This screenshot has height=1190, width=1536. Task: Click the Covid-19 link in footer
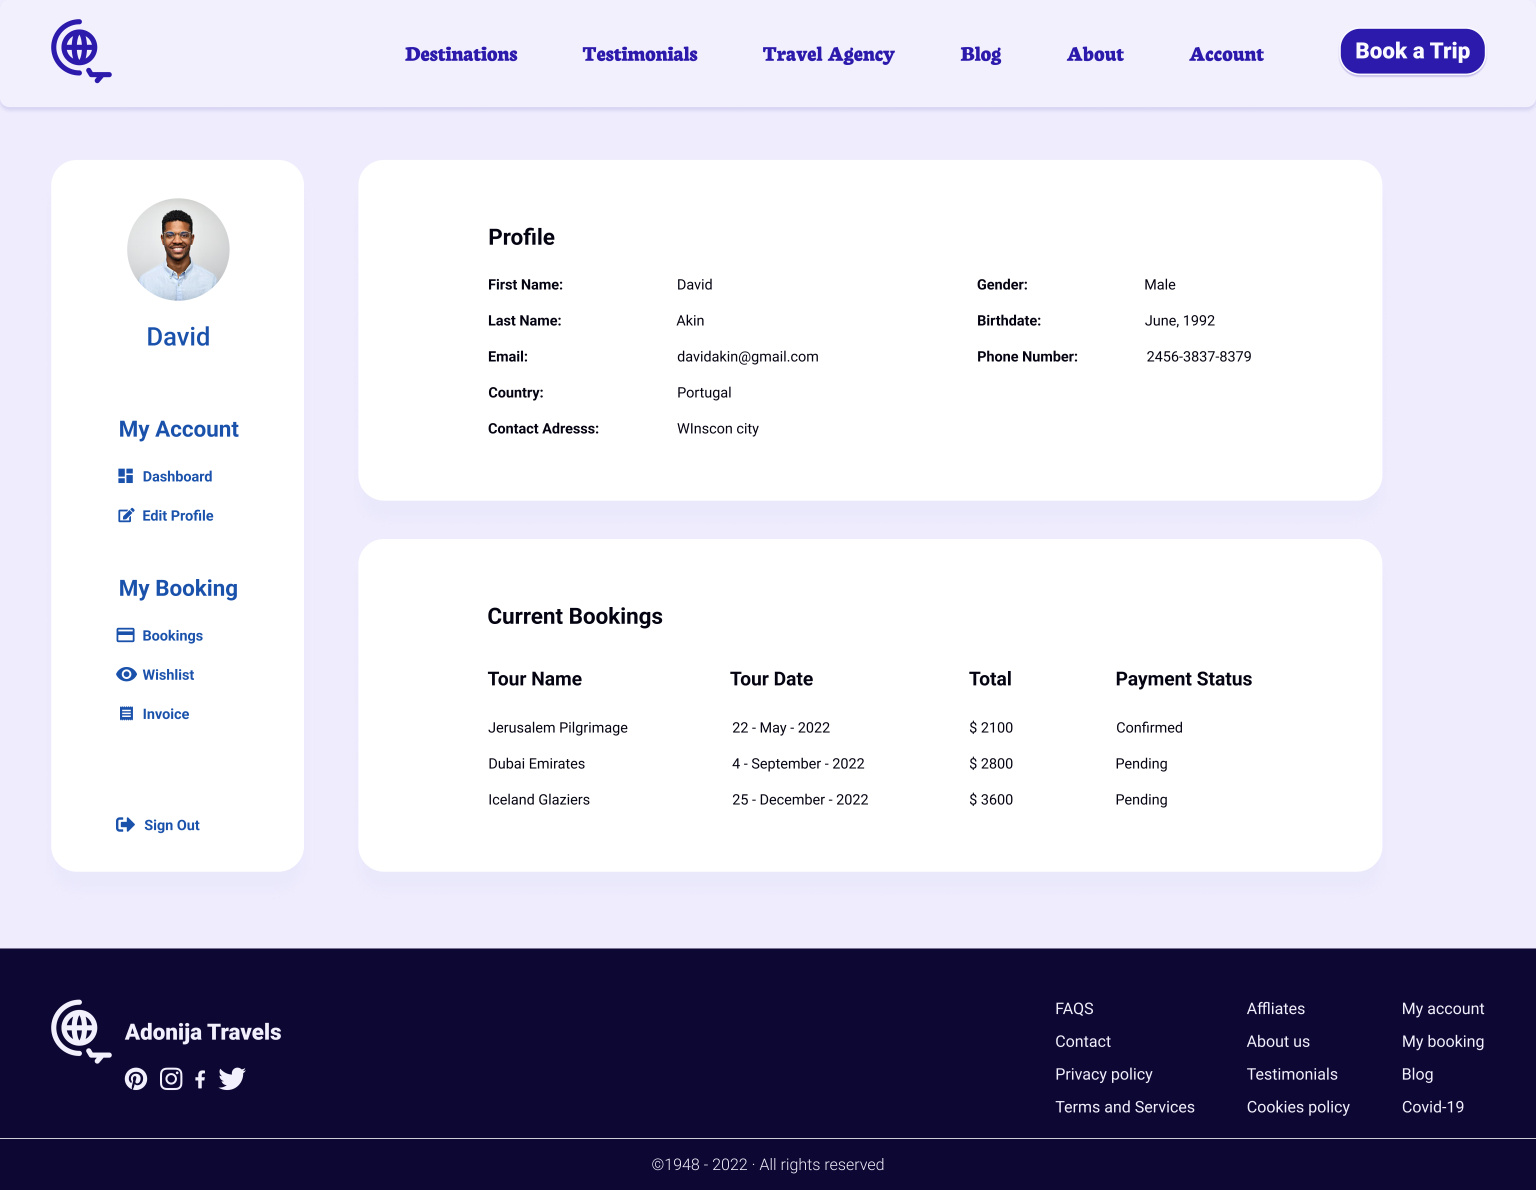pyautogui.click(x=1432, y=1107)
